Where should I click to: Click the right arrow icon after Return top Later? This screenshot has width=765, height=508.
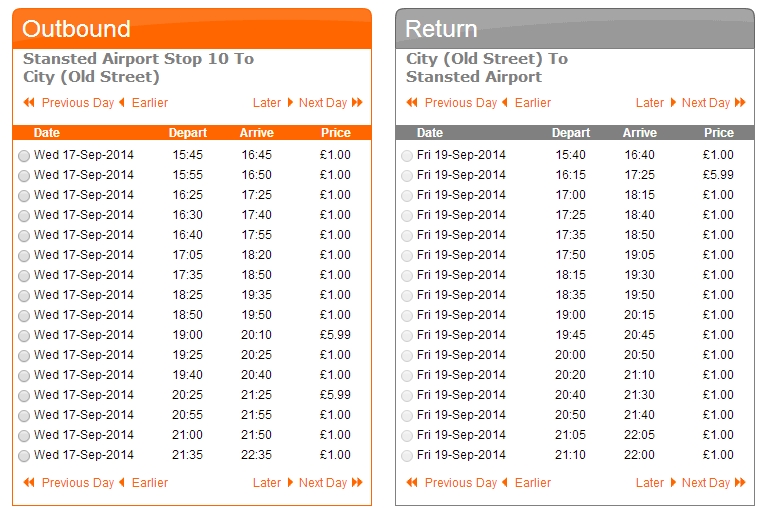tap(673, 102)
